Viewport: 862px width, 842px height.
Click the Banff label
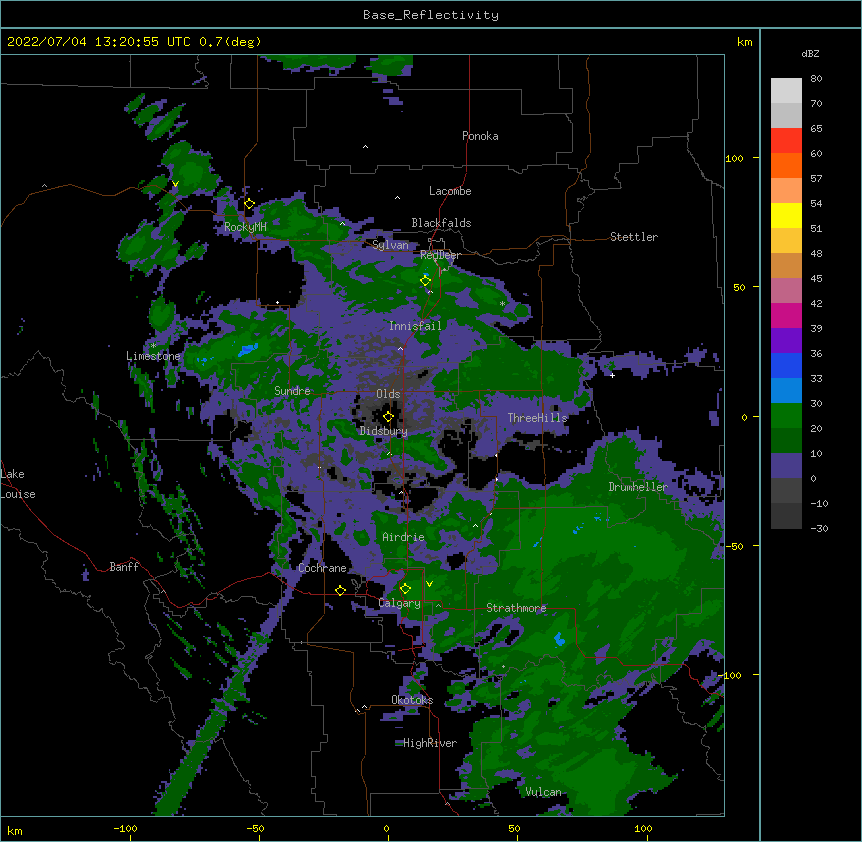point(124,567)
